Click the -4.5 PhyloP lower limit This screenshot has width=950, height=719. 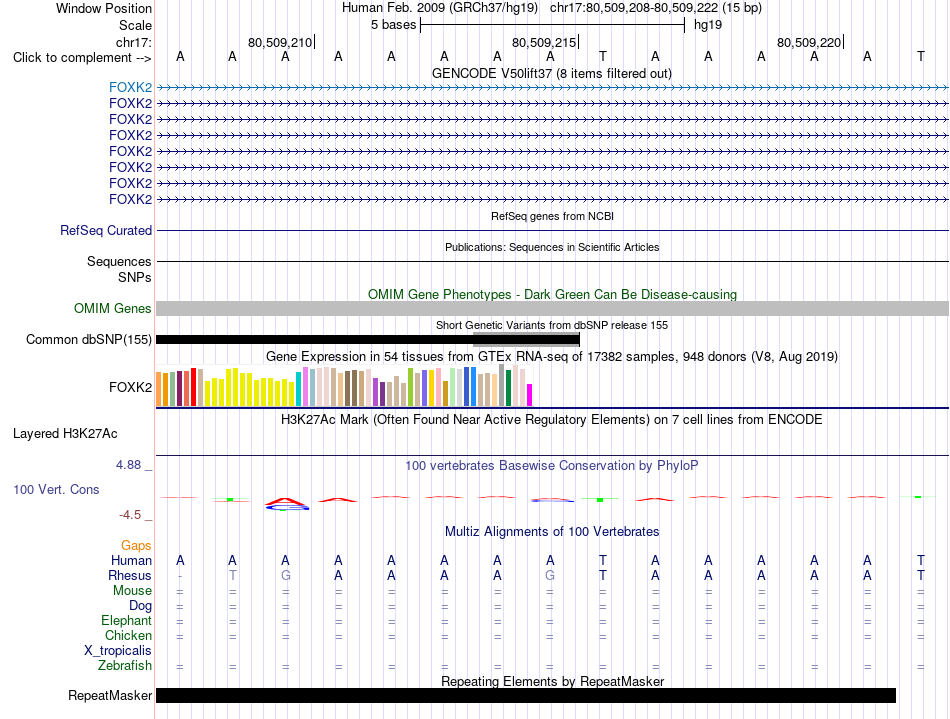click(x=130, y=515)
